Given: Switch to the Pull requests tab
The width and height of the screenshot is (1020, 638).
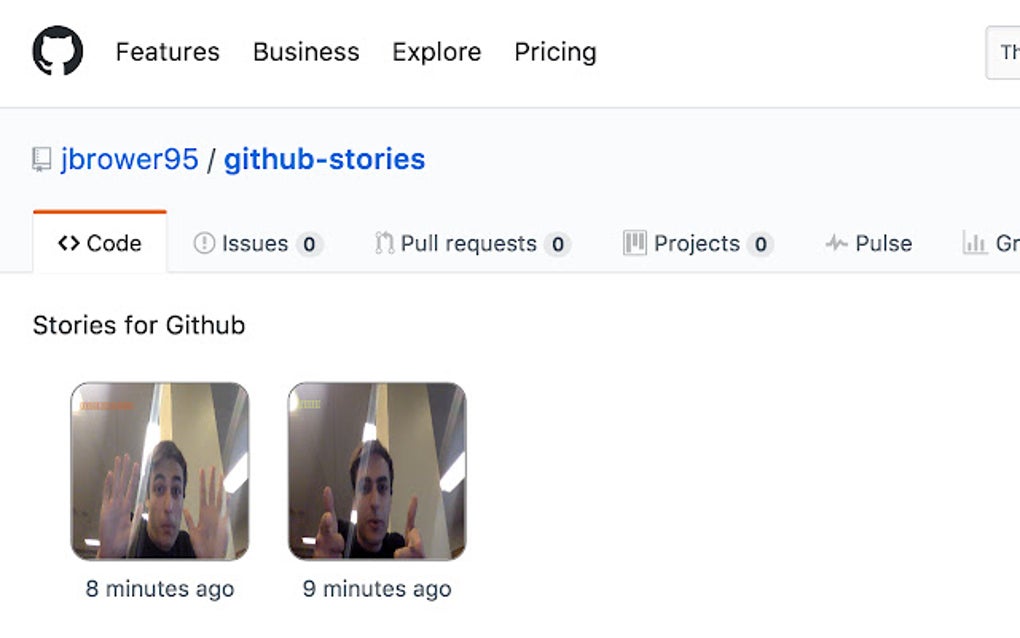Looking at the screenshot, I should pos(470,243).
